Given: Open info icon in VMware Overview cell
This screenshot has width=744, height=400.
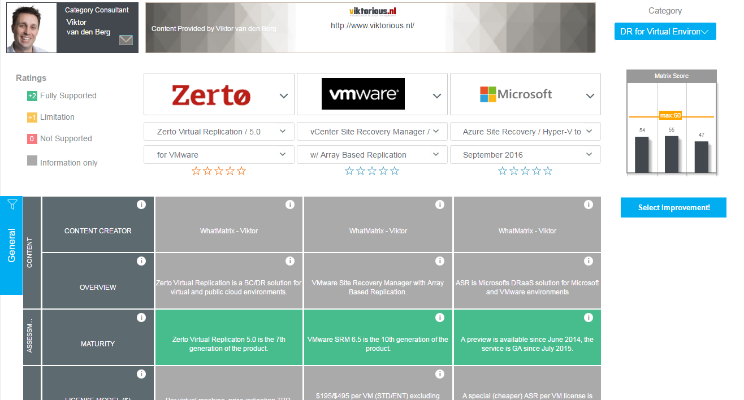Looking at the screenshot, I should coord(438,261).
